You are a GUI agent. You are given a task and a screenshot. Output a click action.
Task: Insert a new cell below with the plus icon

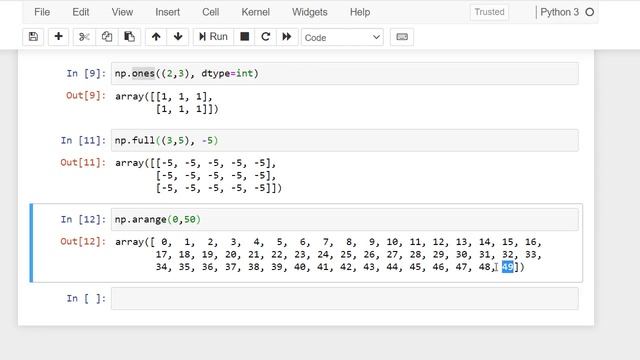58,37
